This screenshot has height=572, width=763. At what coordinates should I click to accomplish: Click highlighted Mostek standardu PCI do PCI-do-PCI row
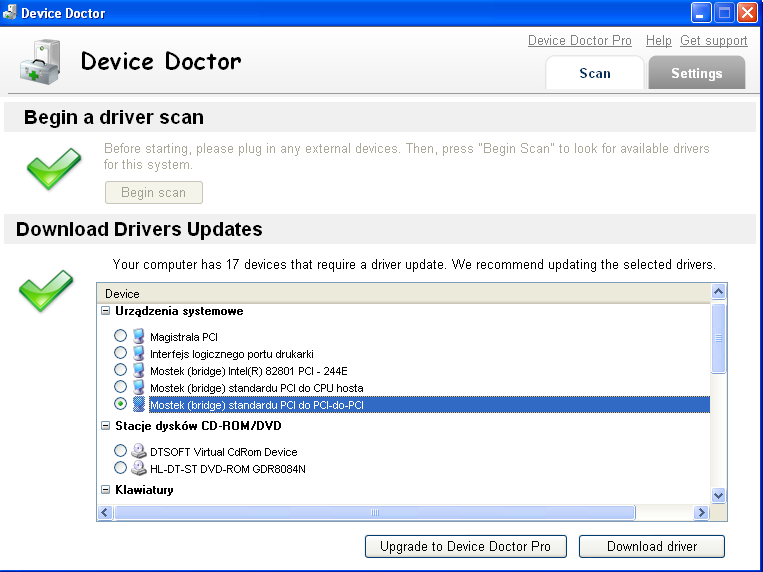tap(429, 405)
